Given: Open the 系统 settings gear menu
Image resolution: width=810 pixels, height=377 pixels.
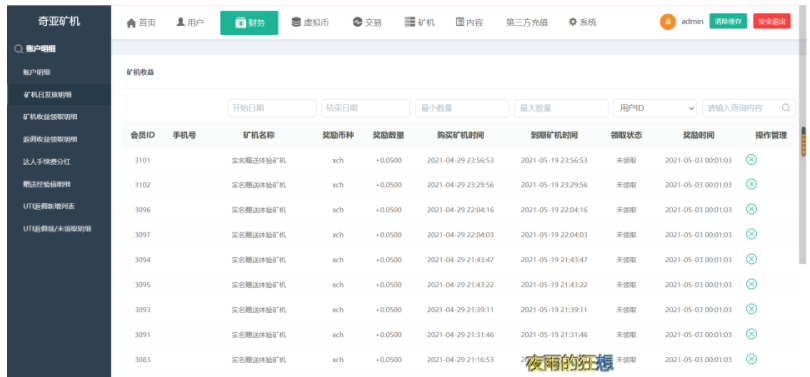Looking at the screenshot, I should [x=582, y=22].
